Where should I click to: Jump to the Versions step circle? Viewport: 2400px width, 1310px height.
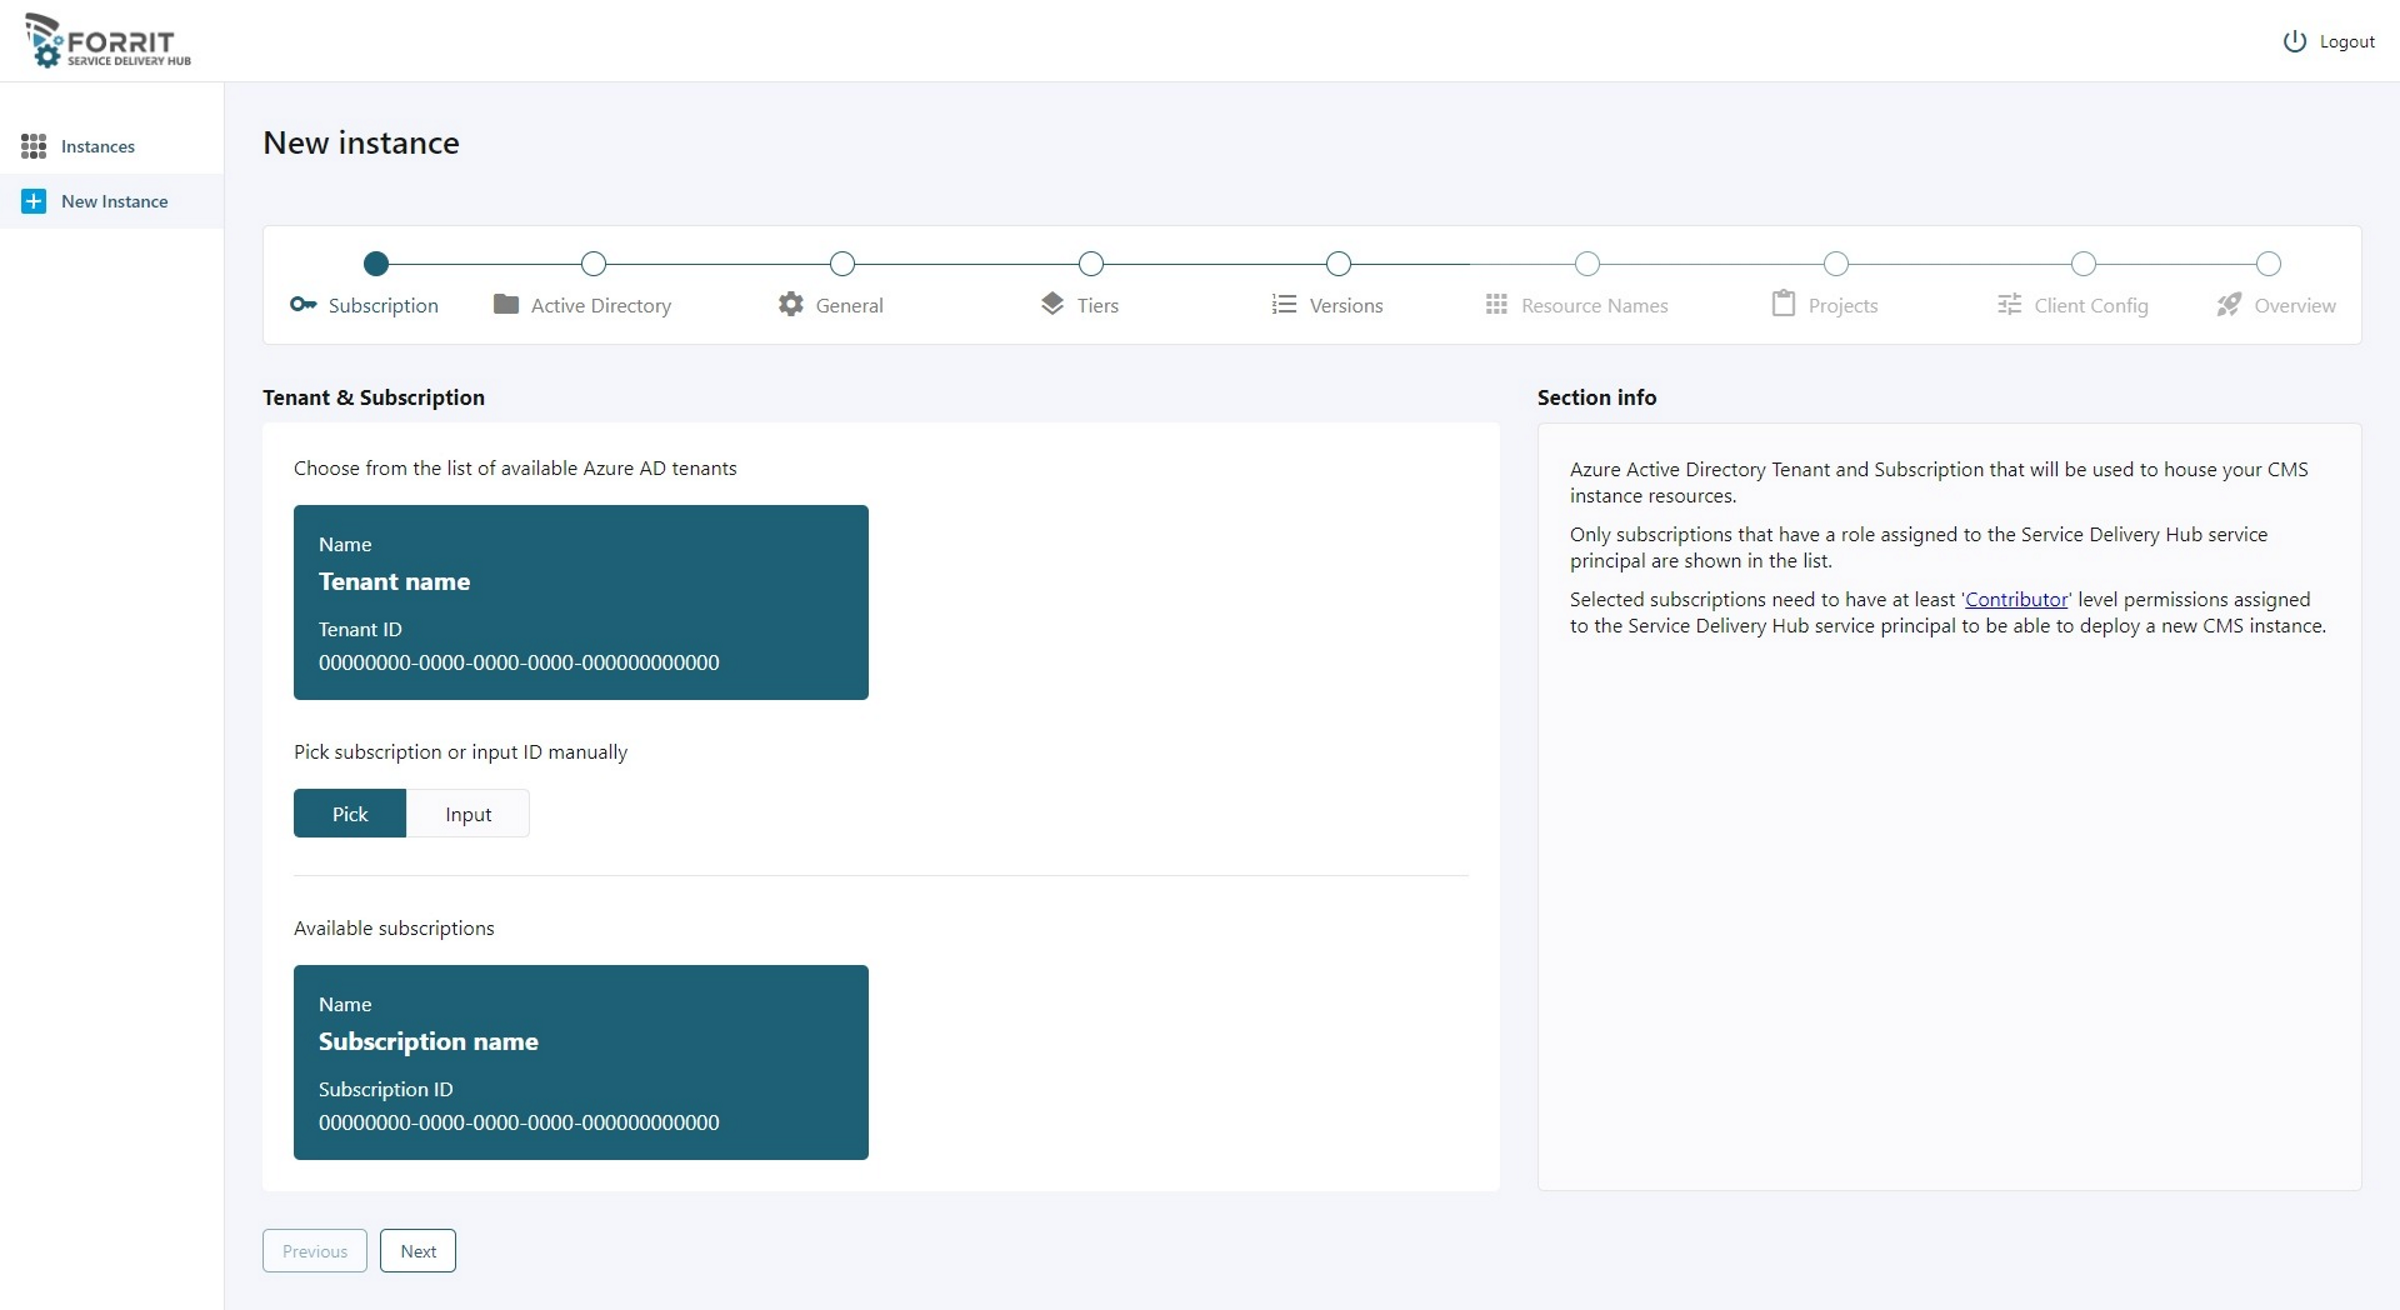(x=1338, y=264)
